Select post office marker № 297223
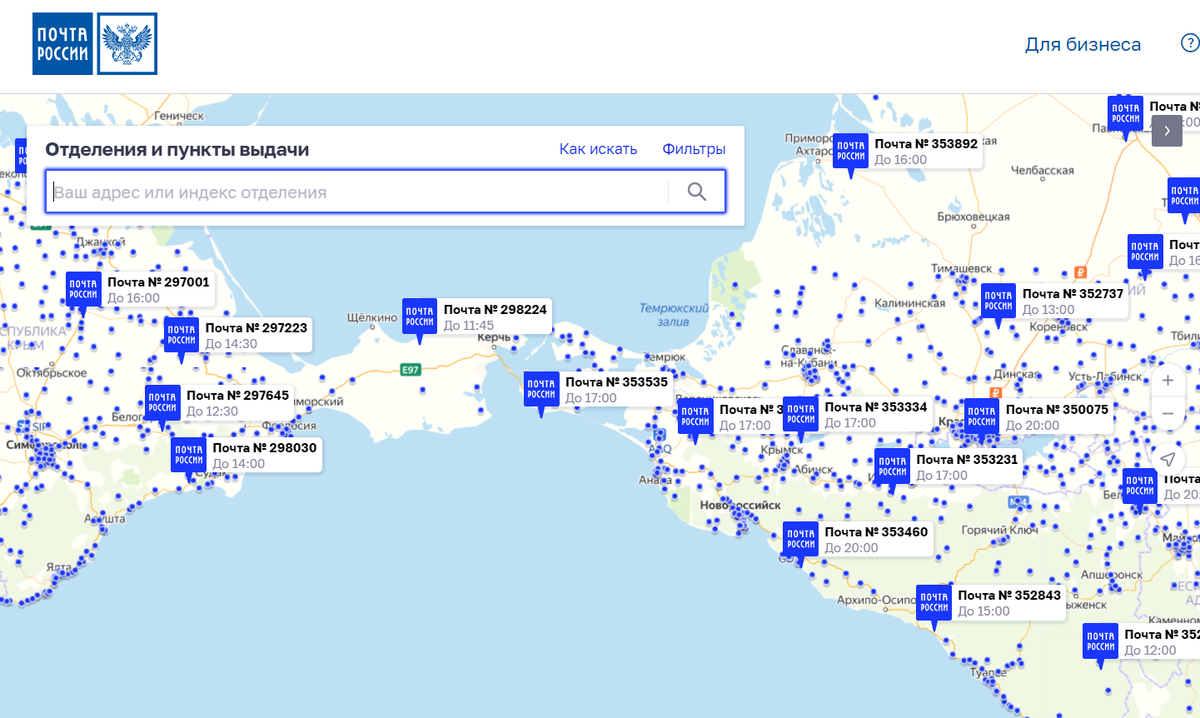This screenshot has height=718, width=1200. pyautogui.click(x=182, y=337)
